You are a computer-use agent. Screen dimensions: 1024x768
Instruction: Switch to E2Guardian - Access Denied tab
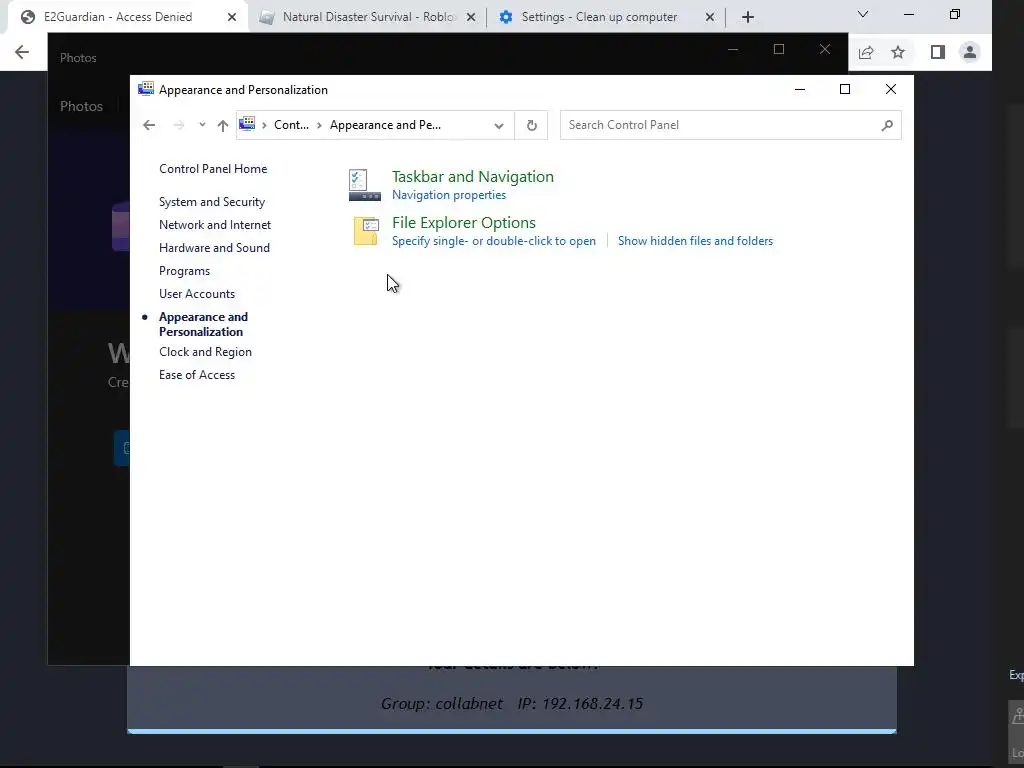[118, 17]
